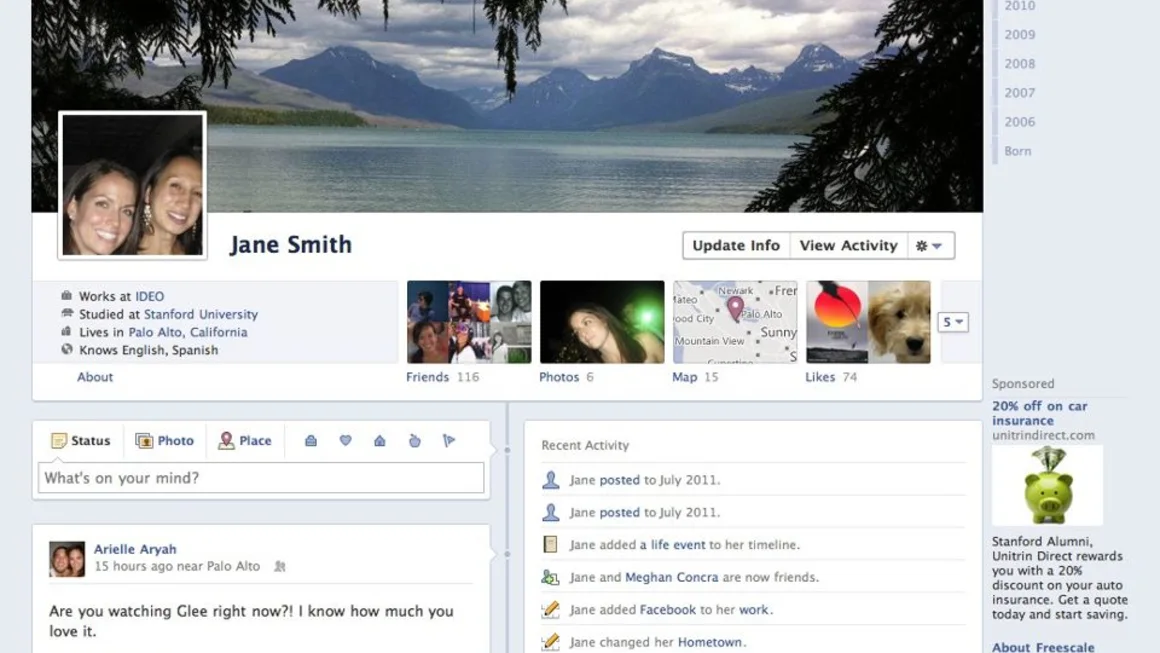Select the Photo tab in composer
The width and height of the screenshot is (1160, 653).
(164, 441)
